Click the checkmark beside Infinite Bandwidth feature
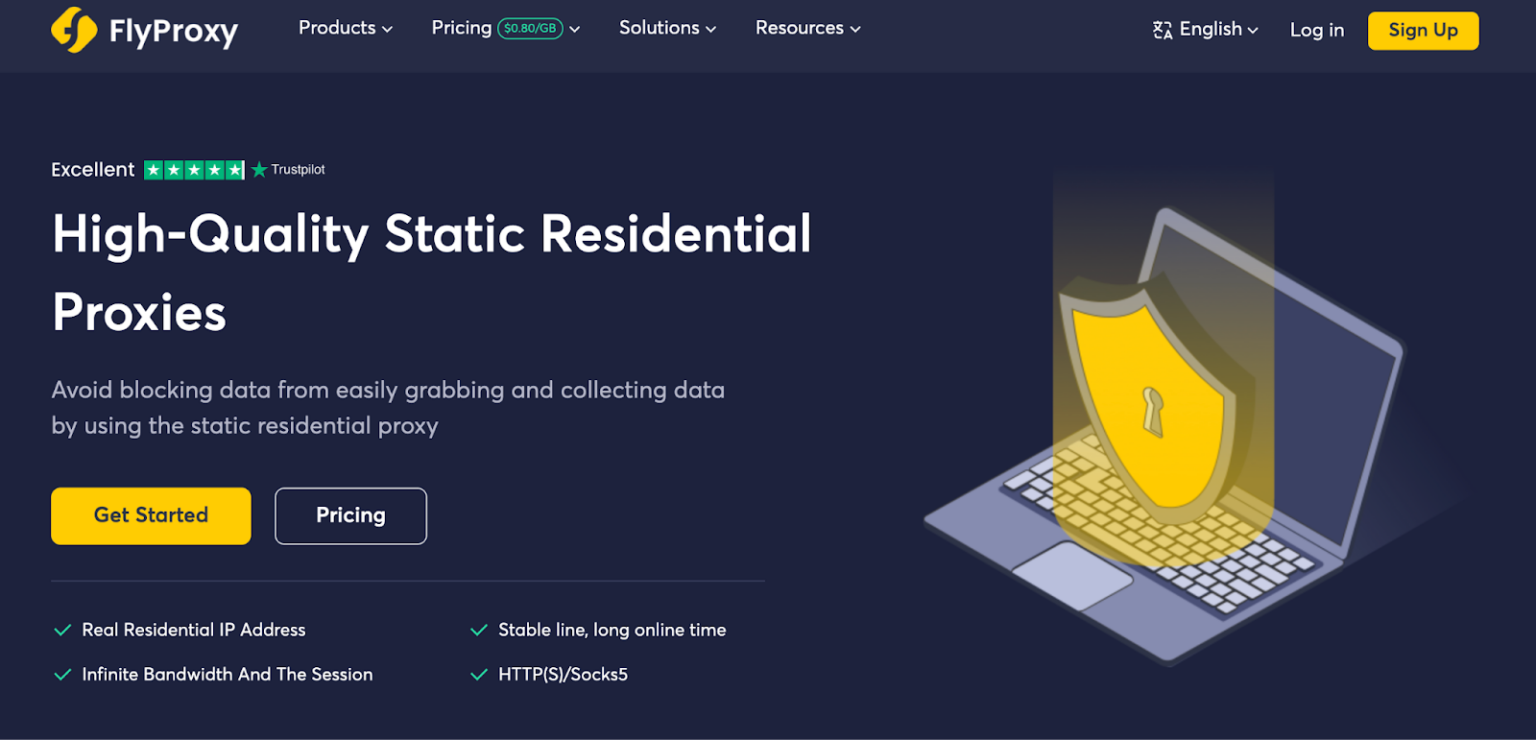The height and width of the screenshot is (740, 1536). [60, 674]
